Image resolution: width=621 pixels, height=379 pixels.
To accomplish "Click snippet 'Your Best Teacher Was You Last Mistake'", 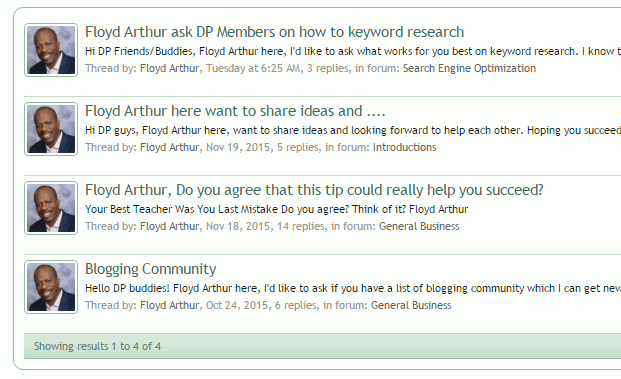I will pos(276,209).
